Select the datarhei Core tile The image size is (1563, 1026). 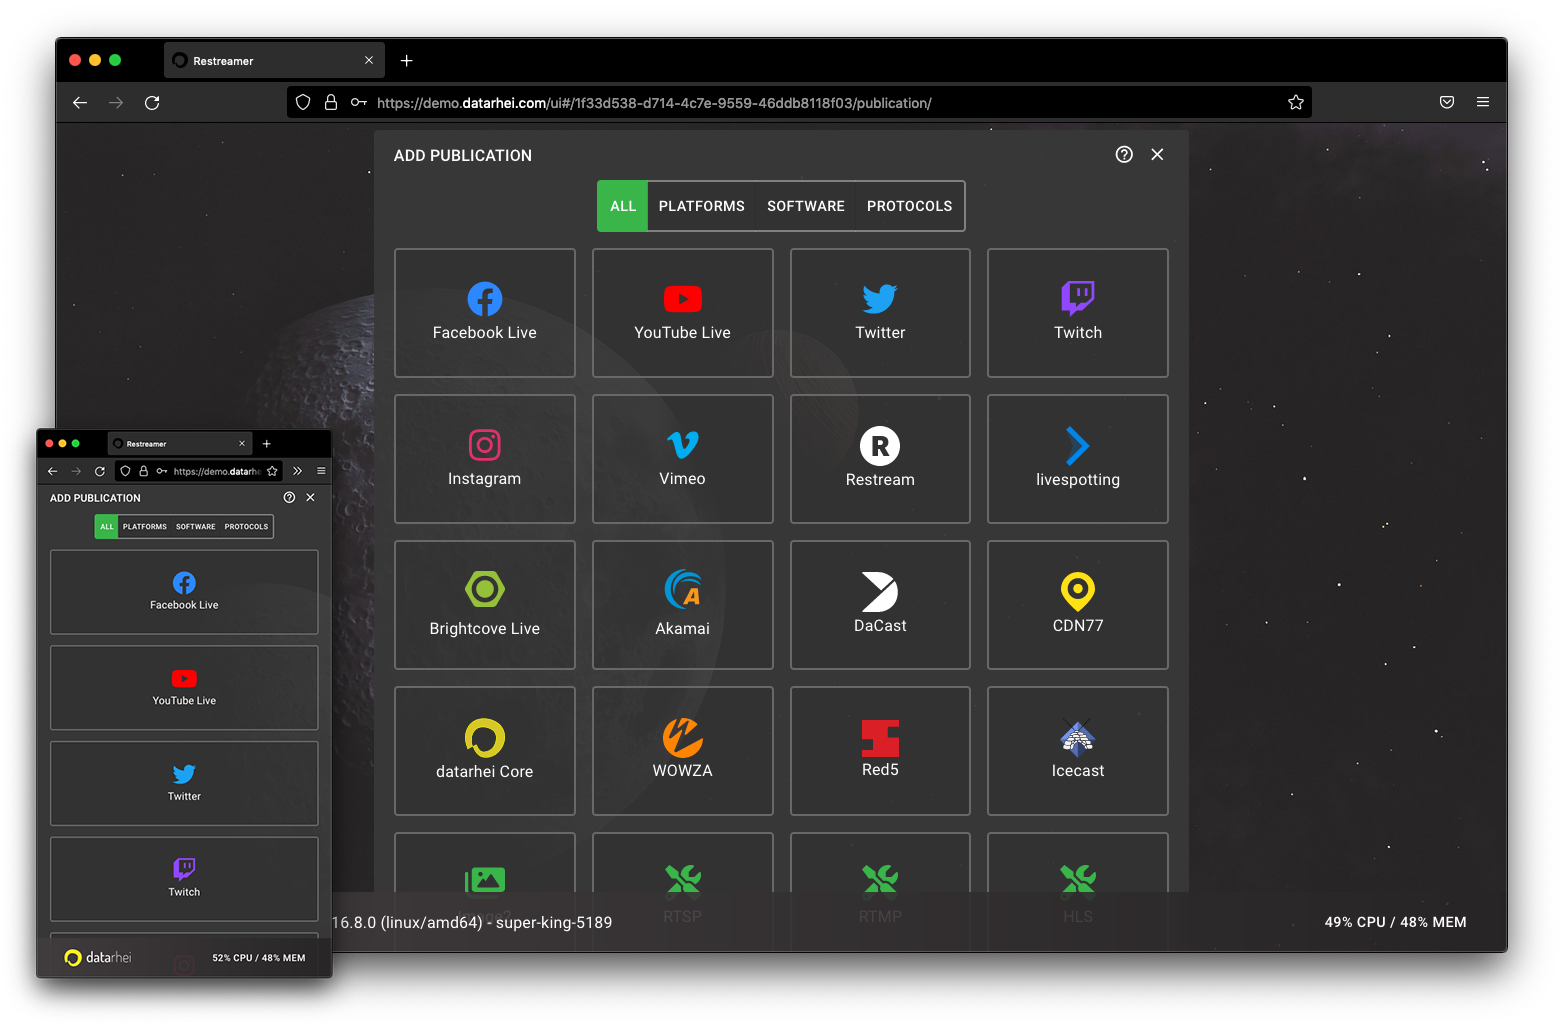point(484,751)
